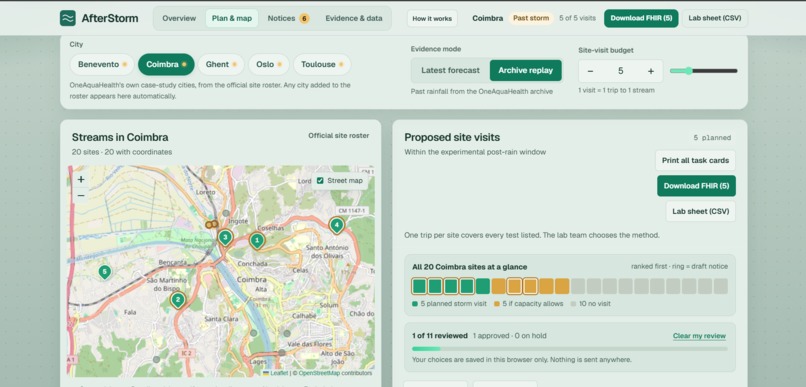Open the Evidence & data tab

[x=354, y=19]
